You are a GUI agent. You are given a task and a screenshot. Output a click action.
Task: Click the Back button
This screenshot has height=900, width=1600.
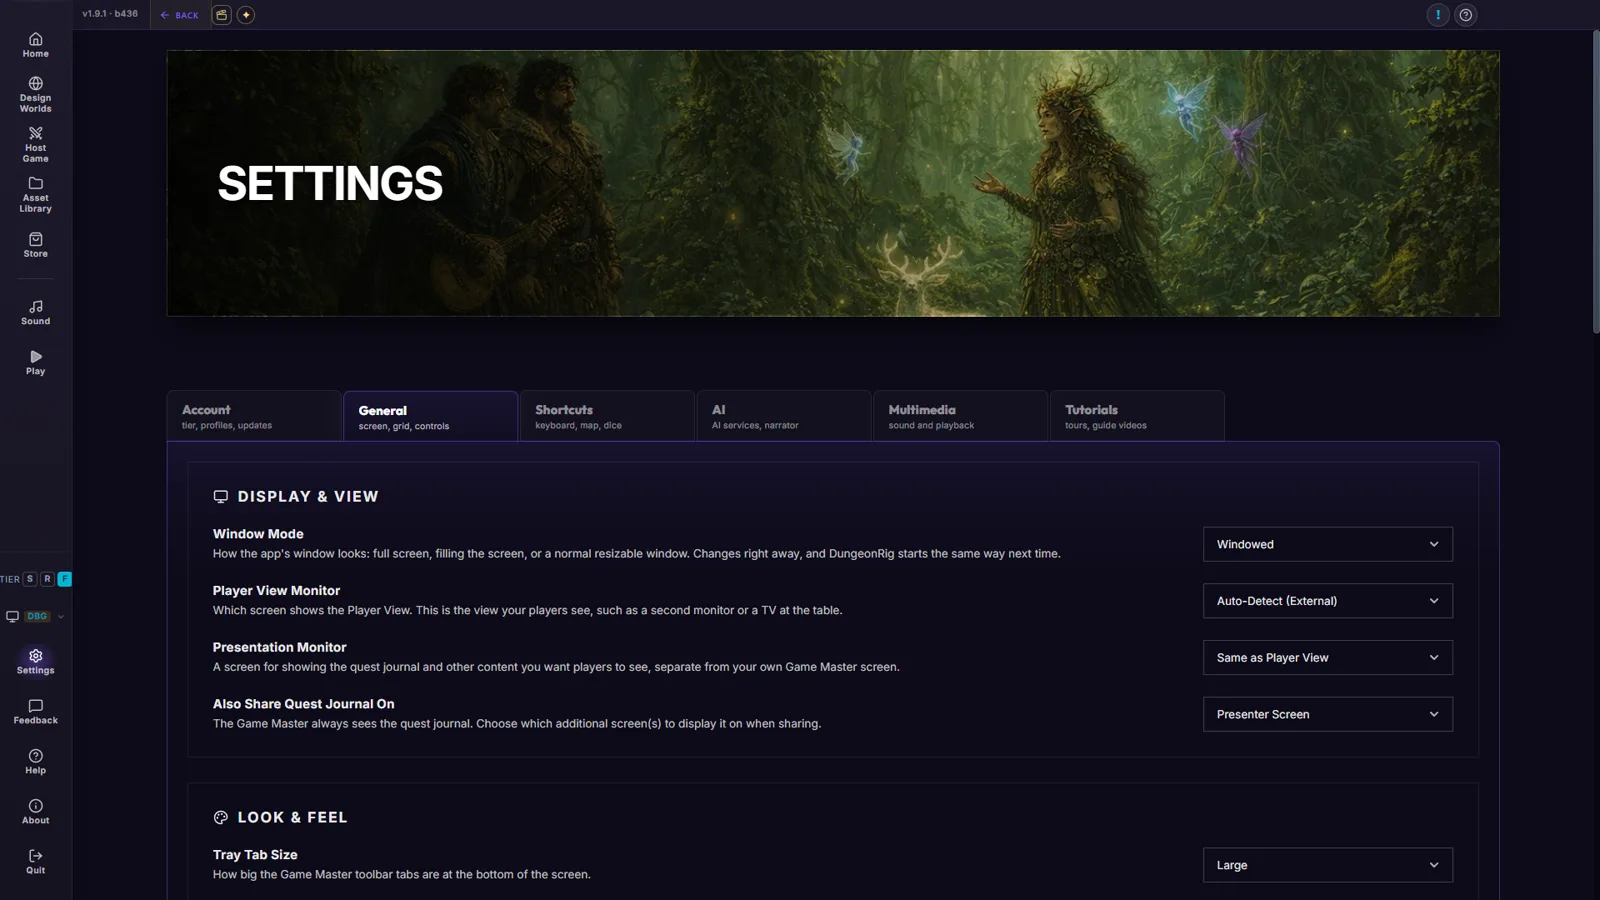pyautogui.click(x=180, y=15)
